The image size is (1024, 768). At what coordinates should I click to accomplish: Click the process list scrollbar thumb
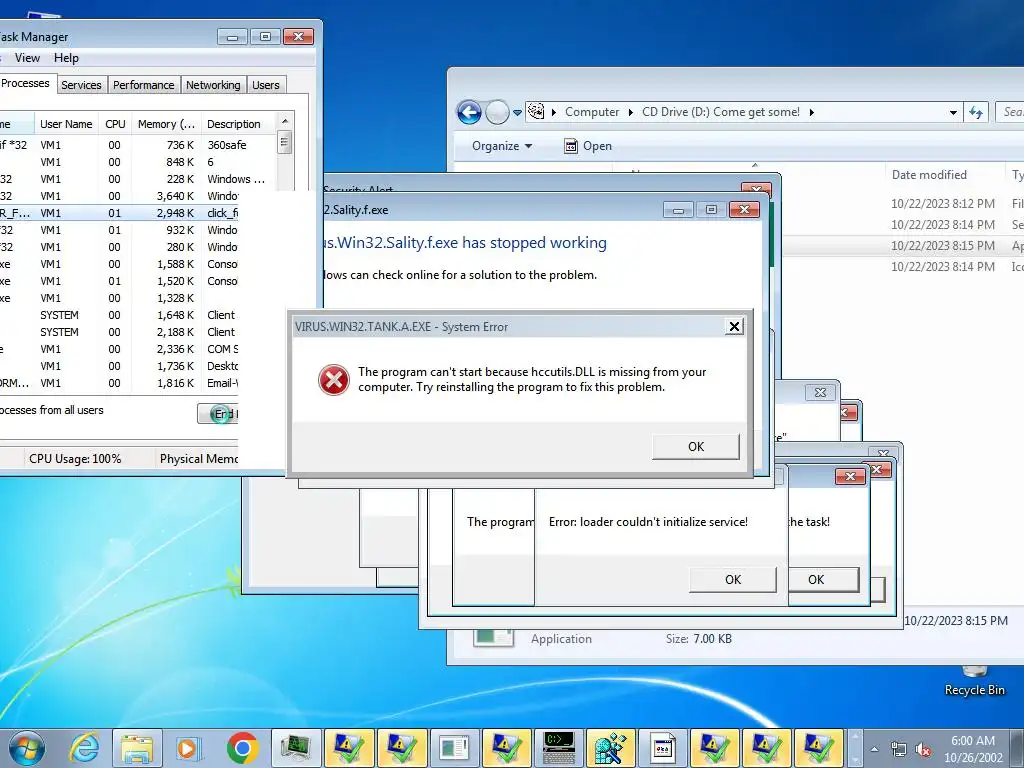[284, 142]
